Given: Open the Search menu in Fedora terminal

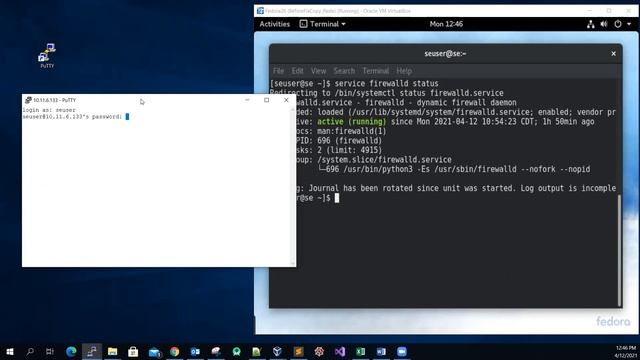Looking at the screenshot, I should click(344, 71).
